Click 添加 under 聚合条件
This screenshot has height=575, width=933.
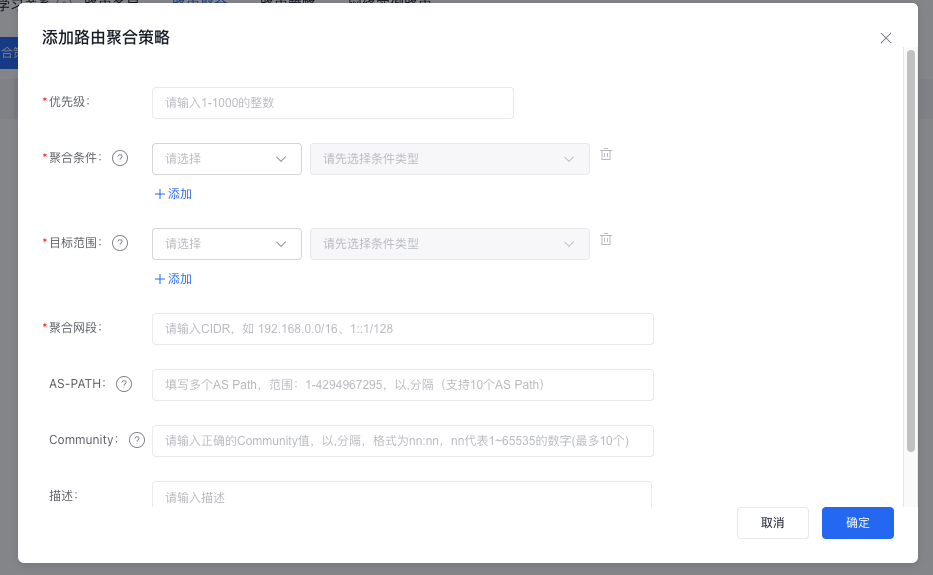point(173,194)
